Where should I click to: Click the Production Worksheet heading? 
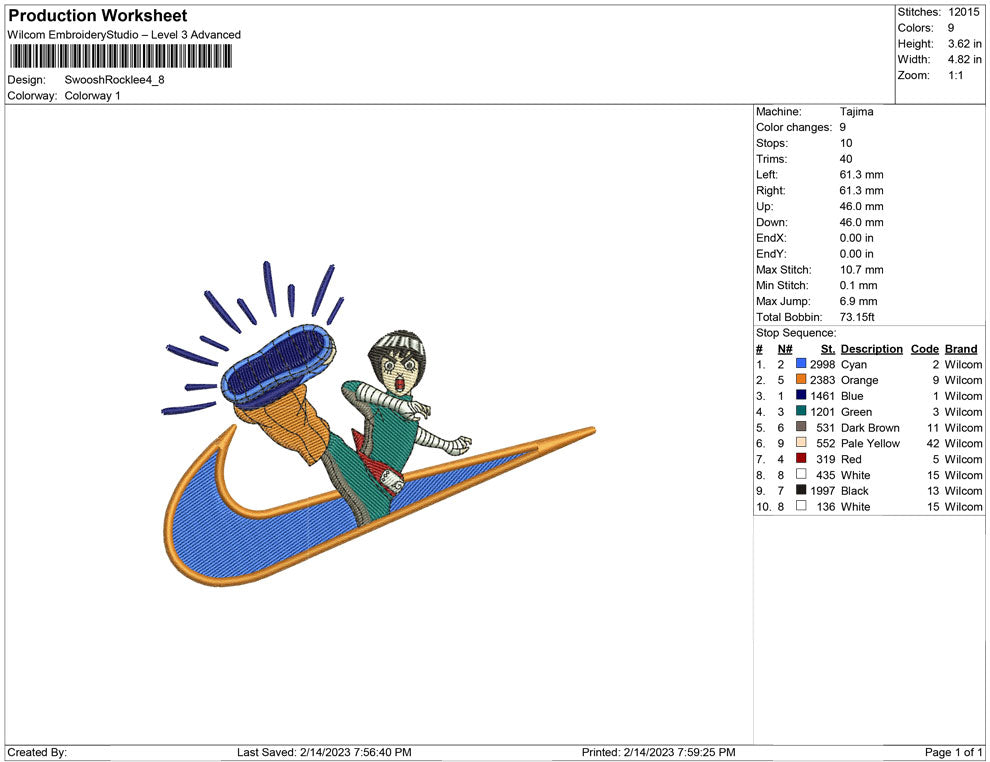(x=98, y=16)
